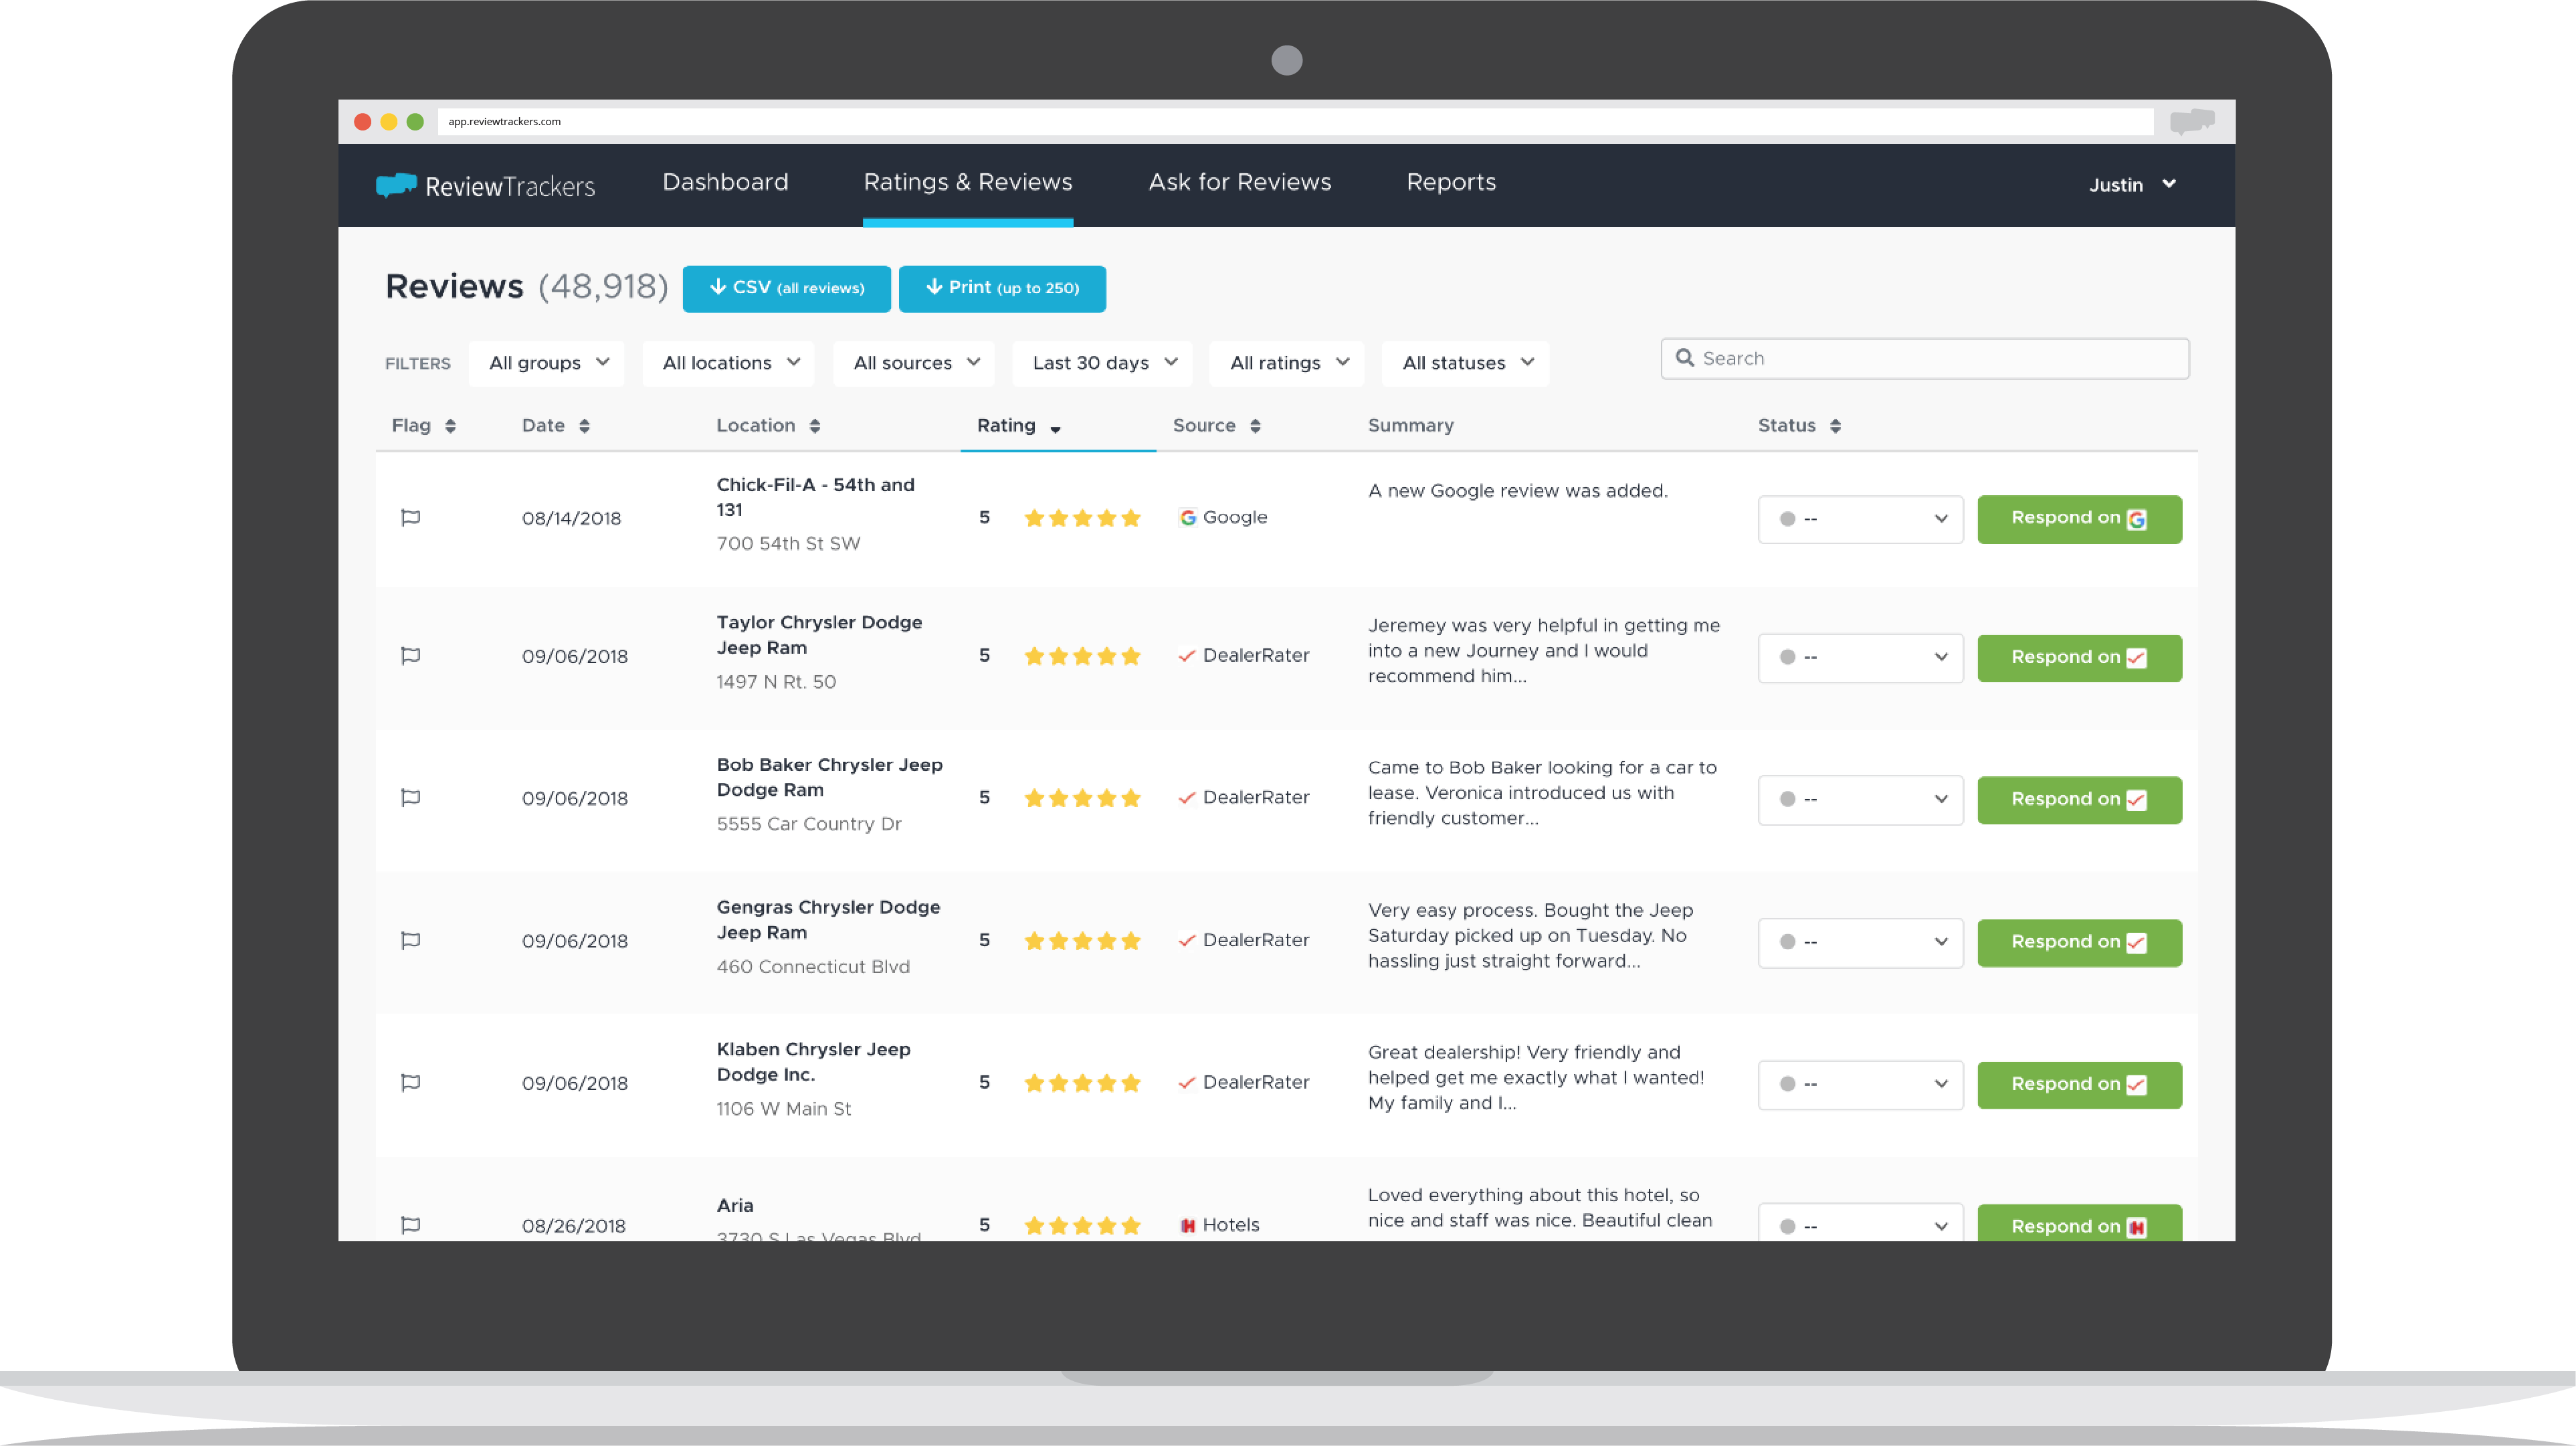This screenshot has width=2576, height=1446.
Task: Open status dropdown for Chick-Fil-A review
Action: [1860, 519]
